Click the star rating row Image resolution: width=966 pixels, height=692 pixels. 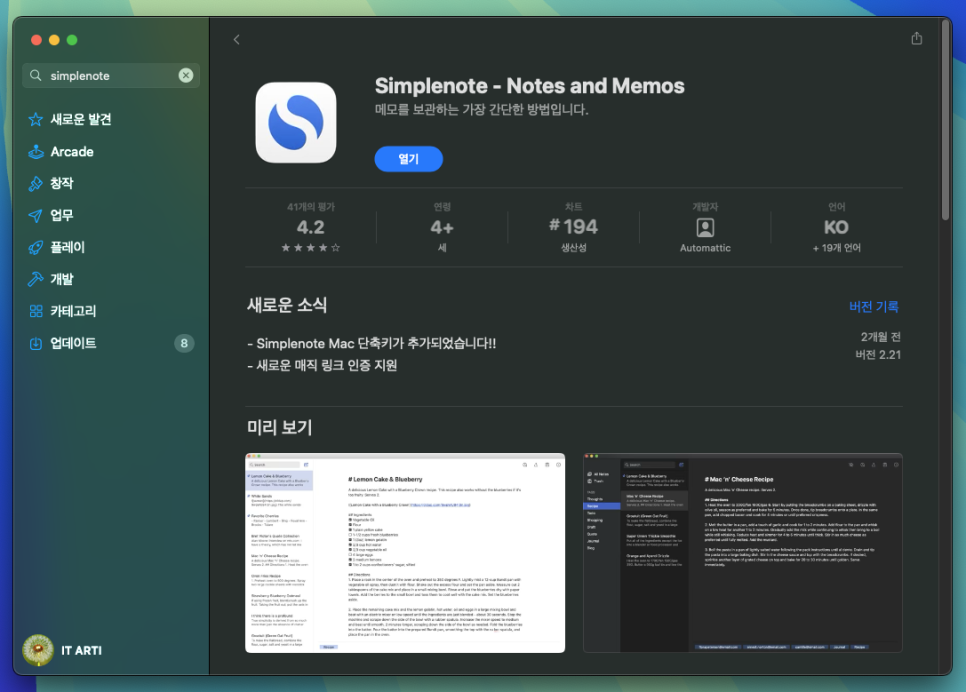(310, 248)
